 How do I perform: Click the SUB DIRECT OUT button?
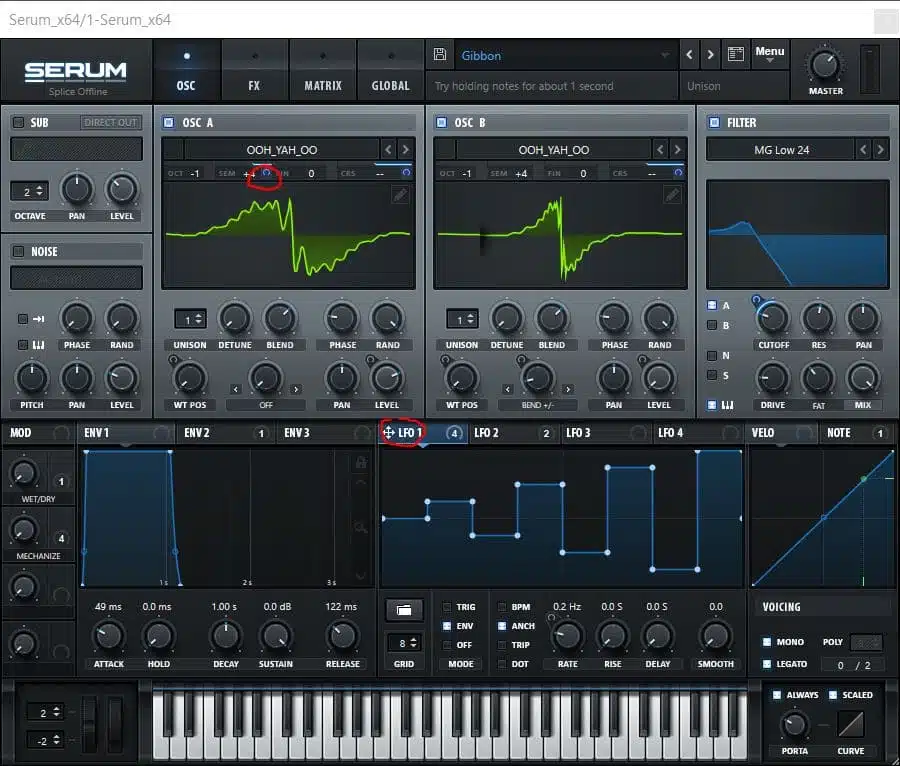[x=110, y=122]
